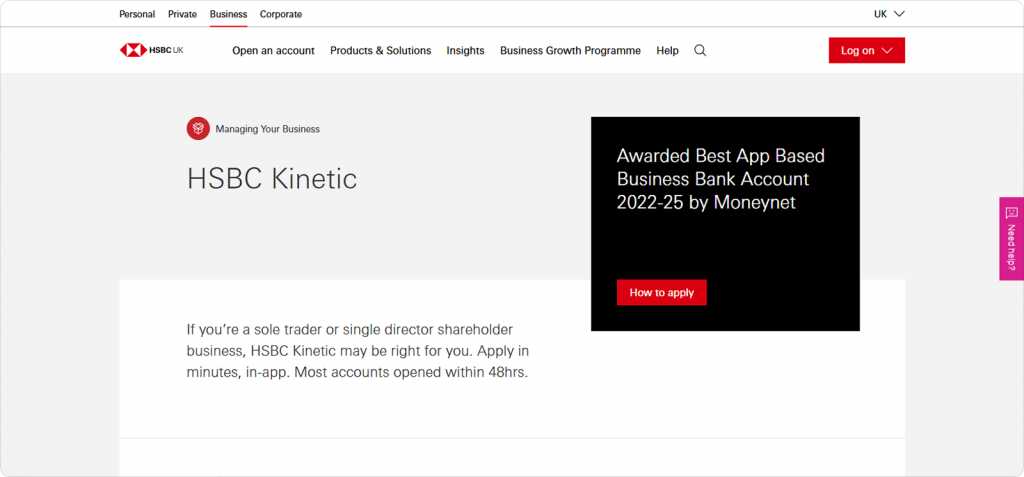The image size is (1024, 477).
Task: Click the HSBC Kinetic page heading
Action: pos(271,179)
